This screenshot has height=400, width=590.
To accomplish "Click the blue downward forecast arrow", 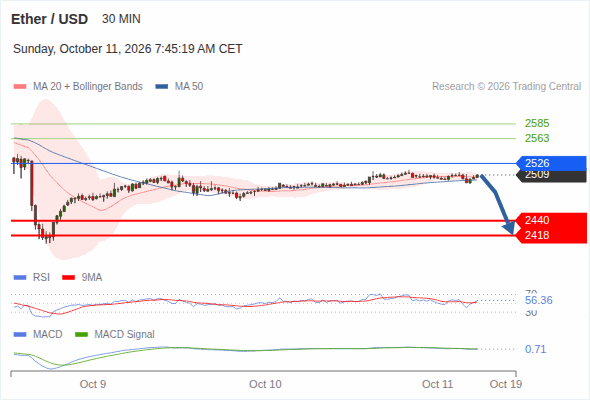I will [498, 204].
